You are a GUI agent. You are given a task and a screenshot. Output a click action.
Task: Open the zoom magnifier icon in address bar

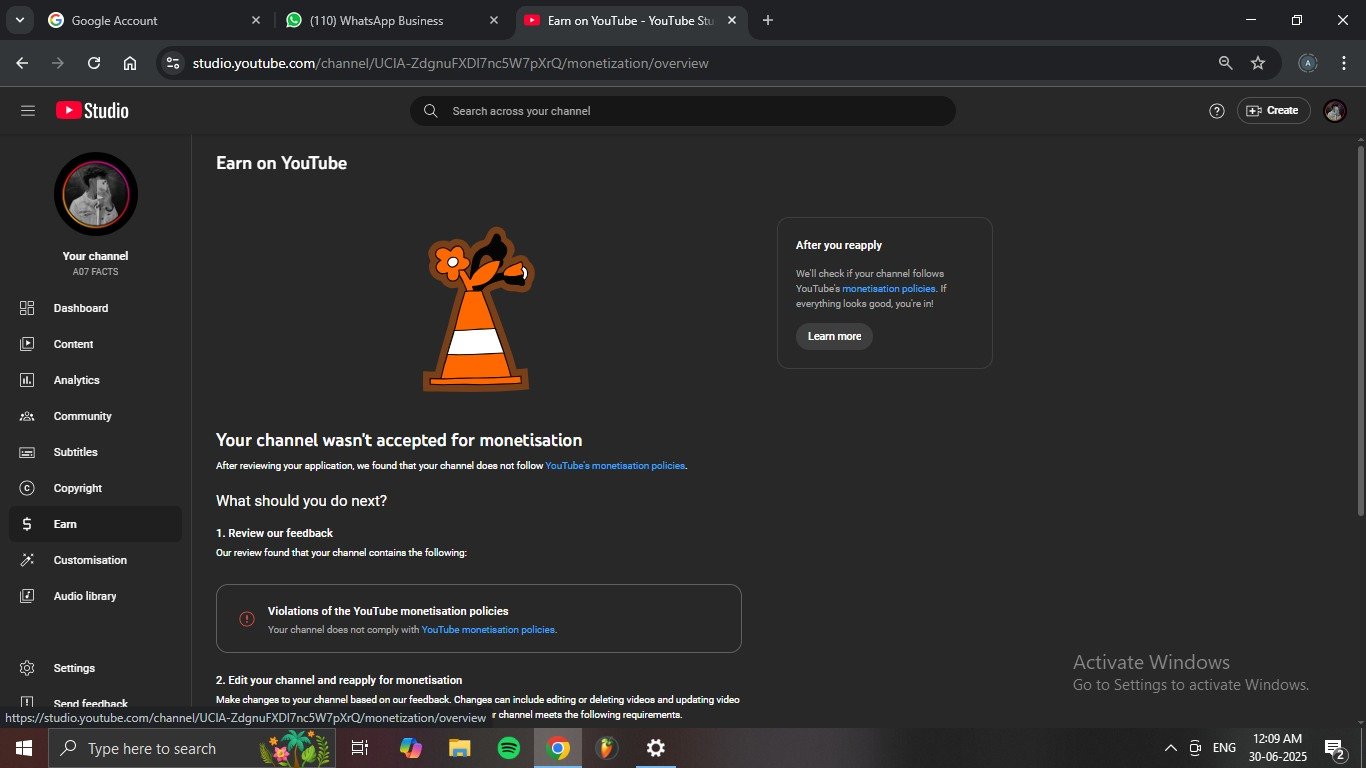point(1225,63)
